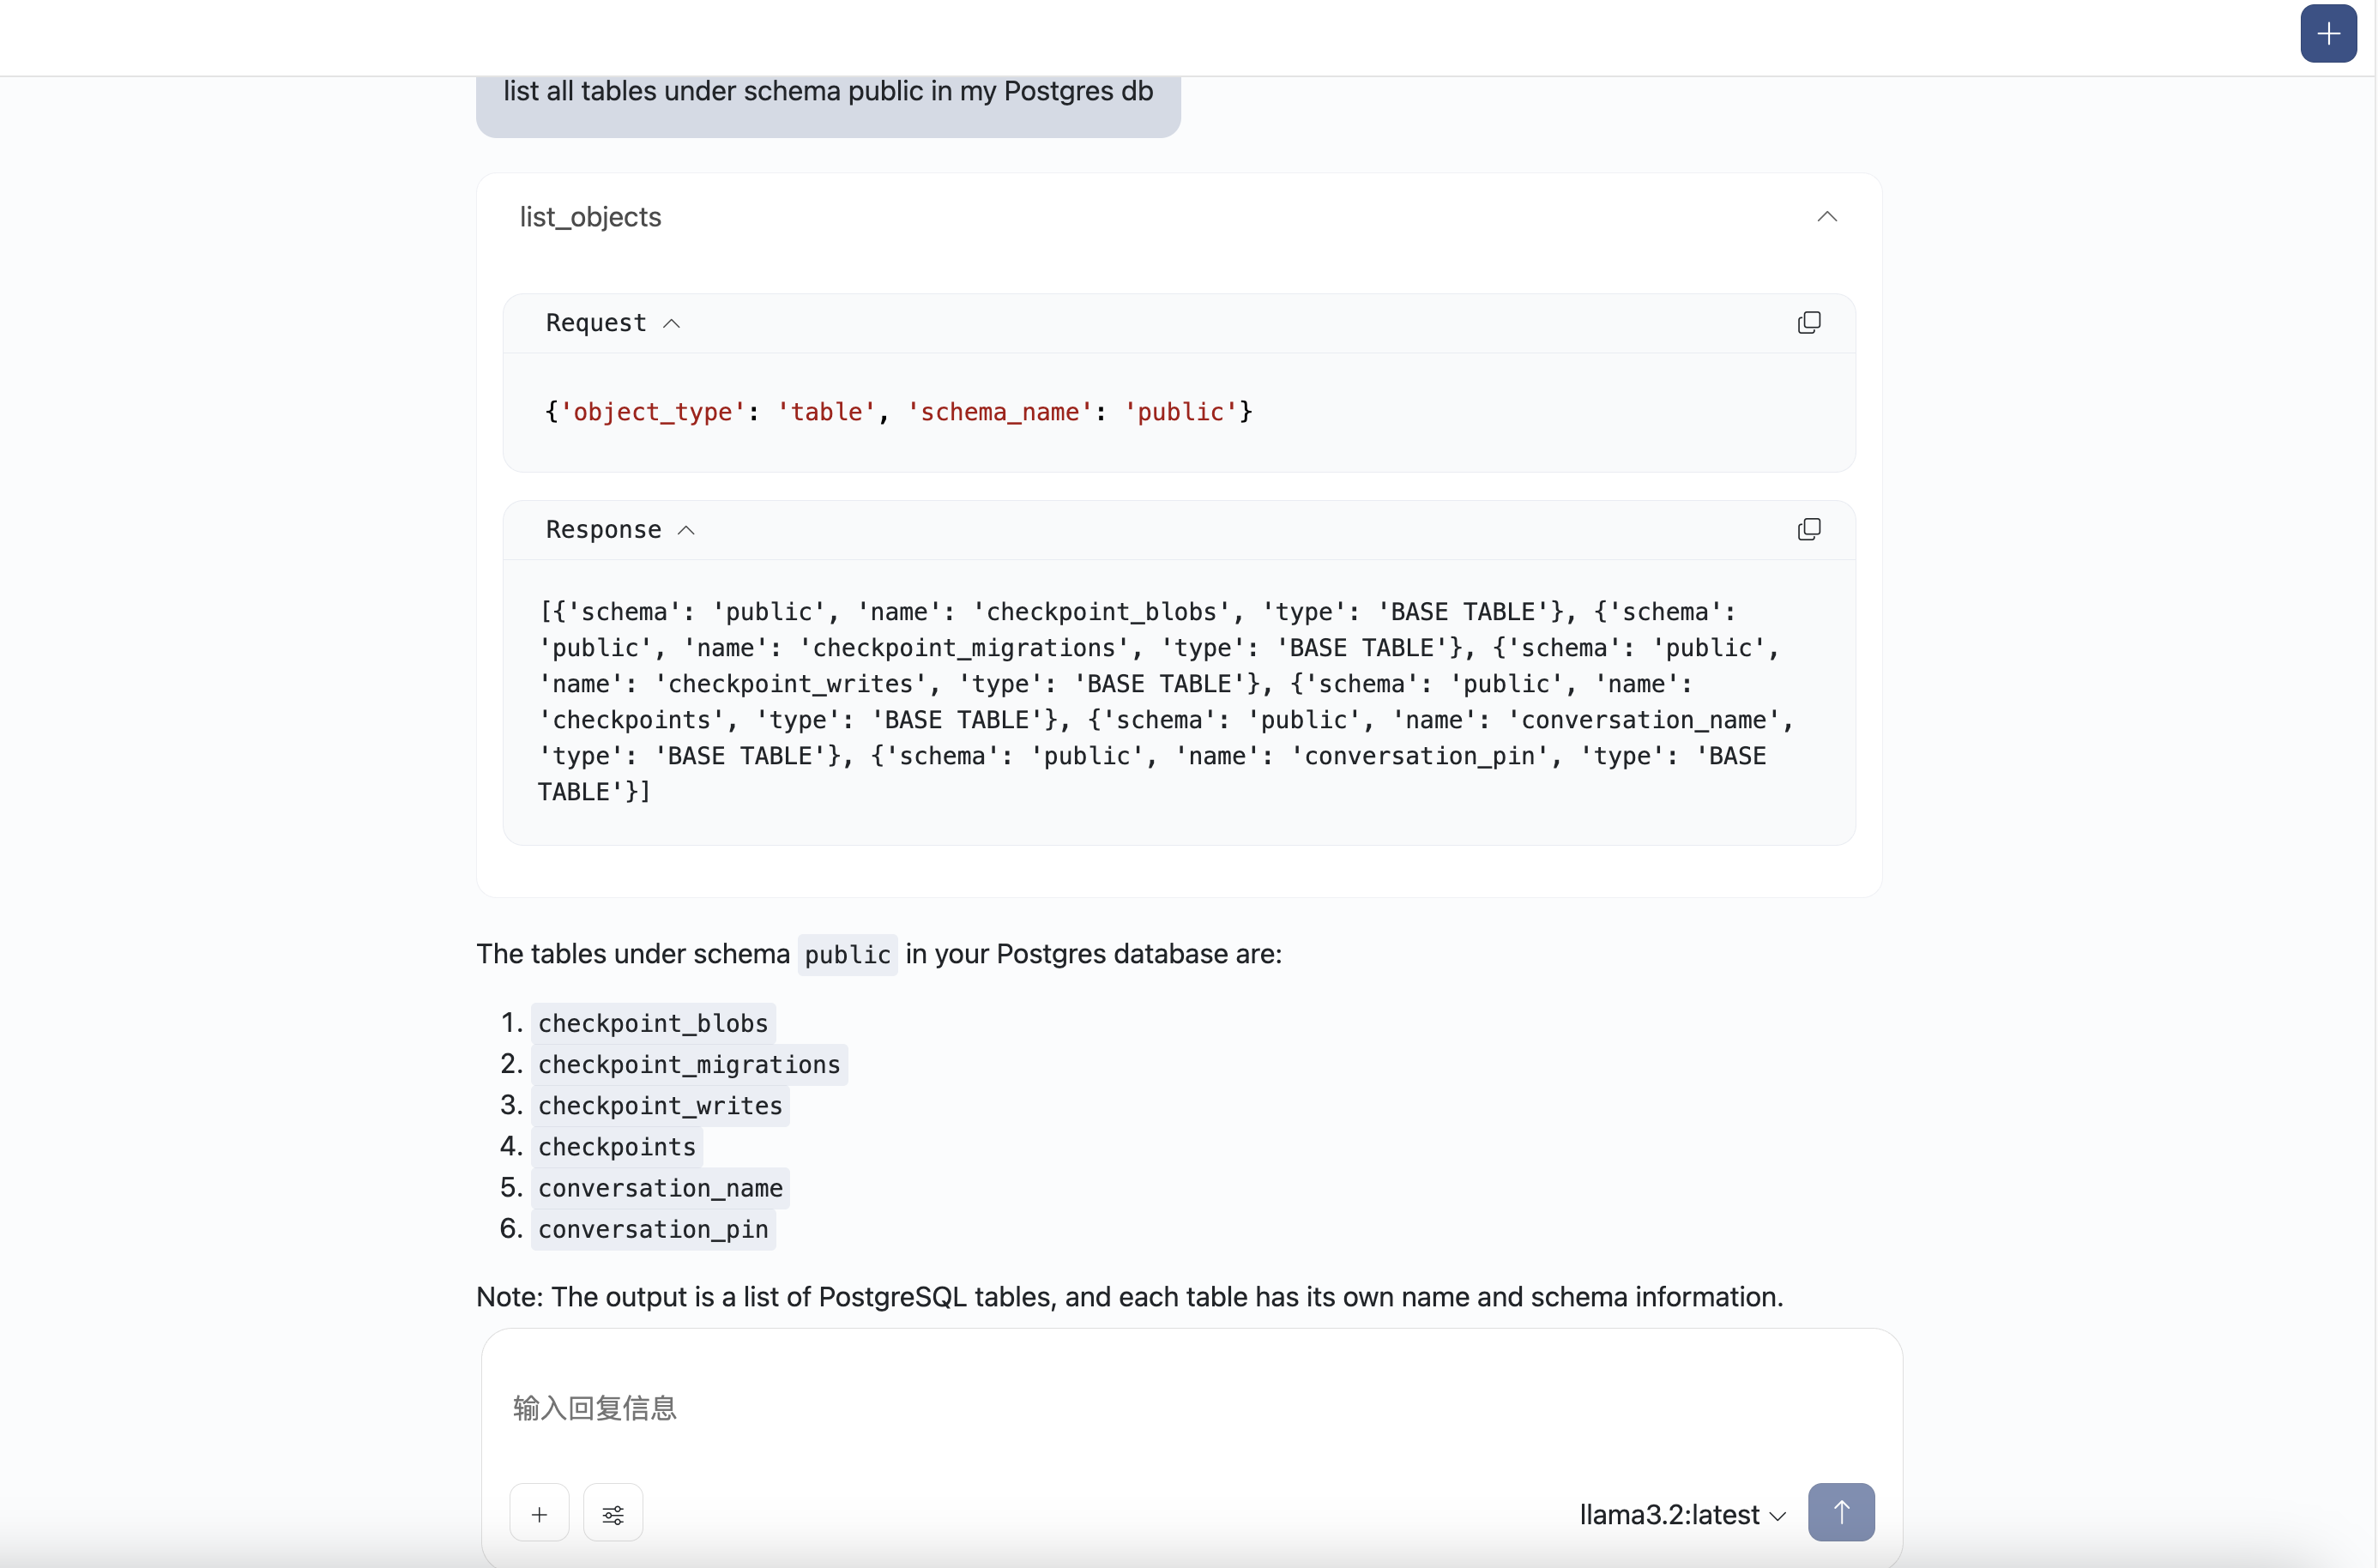Collapse the Response section

(686, 531)
